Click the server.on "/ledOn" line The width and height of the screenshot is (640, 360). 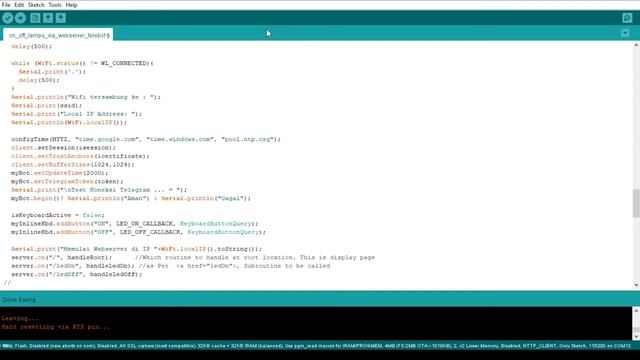point(171,266)
